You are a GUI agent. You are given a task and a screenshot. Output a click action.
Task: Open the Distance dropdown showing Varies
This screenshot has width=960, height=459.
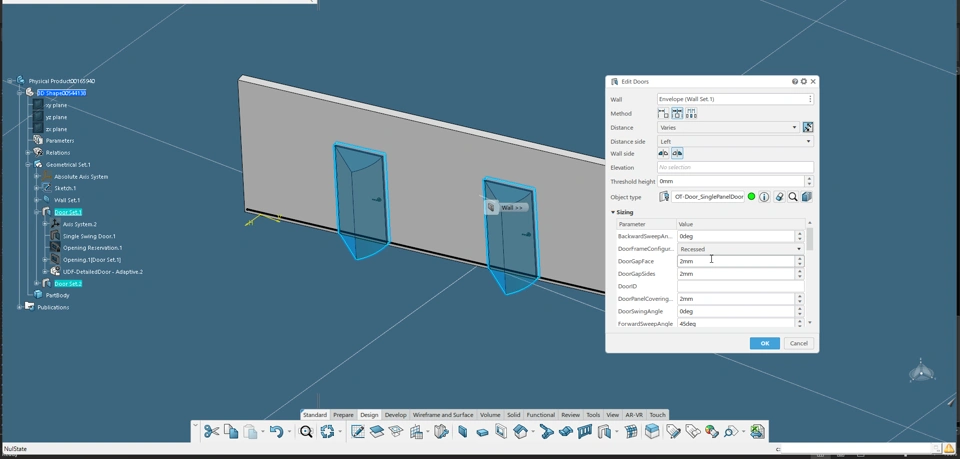pyautogui.click(x=729, y=127)
